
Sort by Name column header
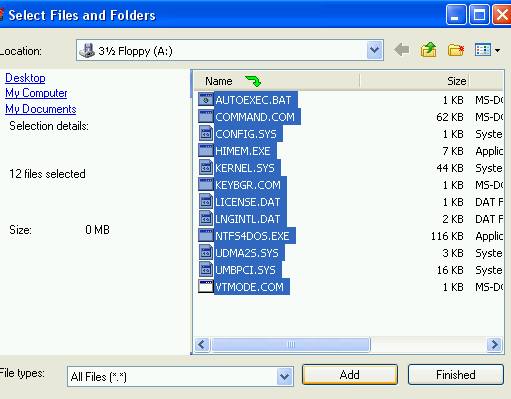(x=277, y=81)
